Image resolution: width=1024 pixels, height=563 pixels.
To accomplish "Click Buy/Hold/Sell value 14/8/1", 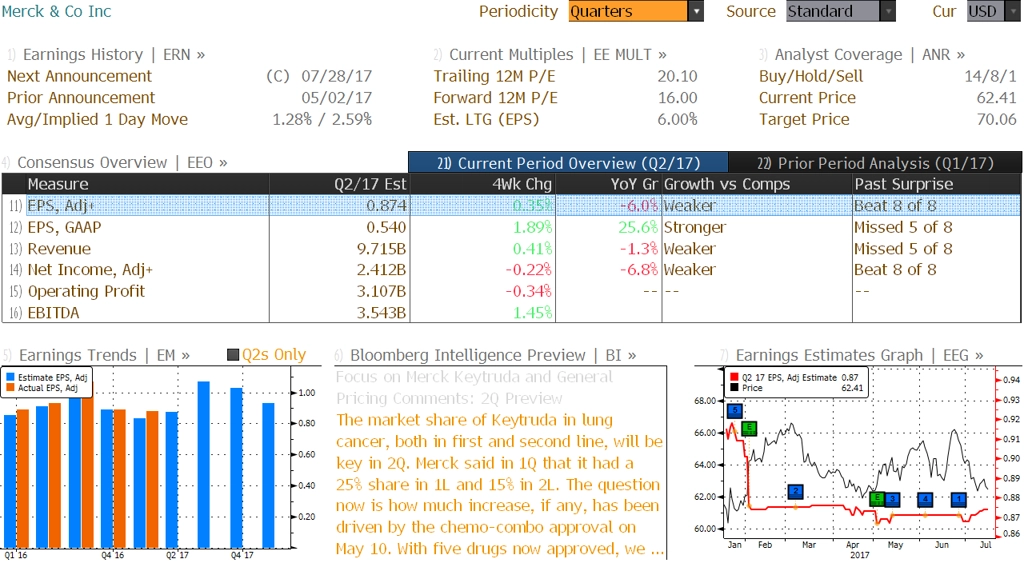I will point(990,76).
